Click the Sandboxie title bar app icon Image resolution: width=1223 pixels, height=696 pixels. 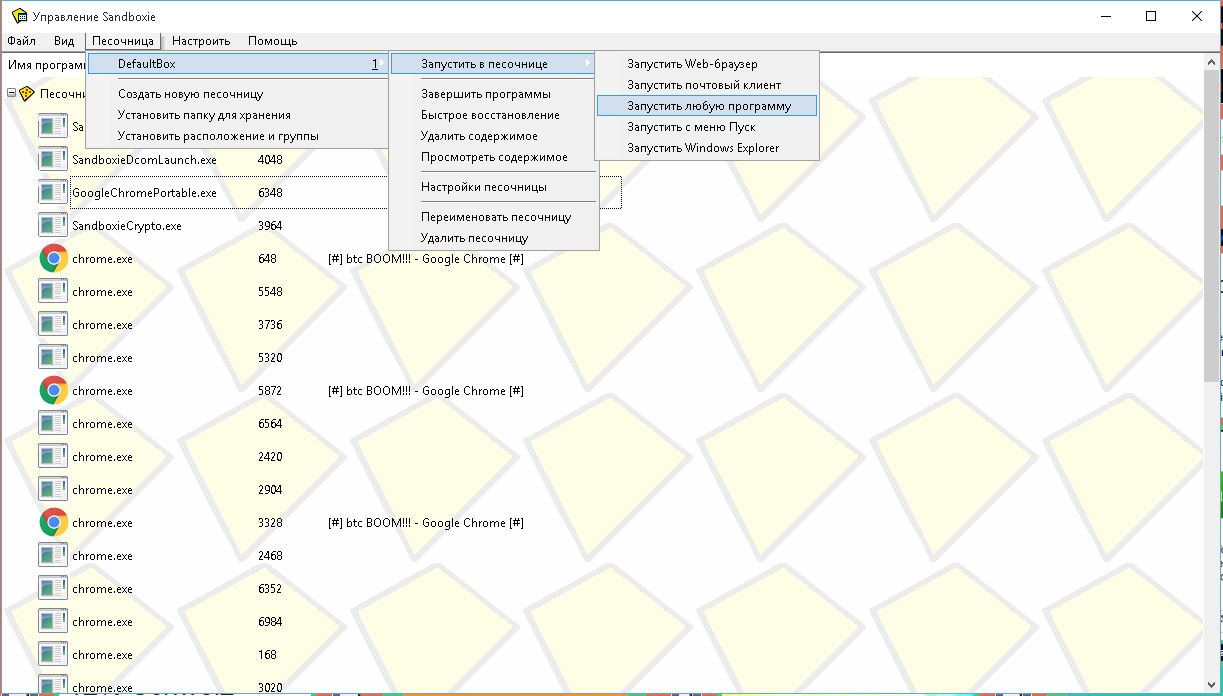coord(18,17)
